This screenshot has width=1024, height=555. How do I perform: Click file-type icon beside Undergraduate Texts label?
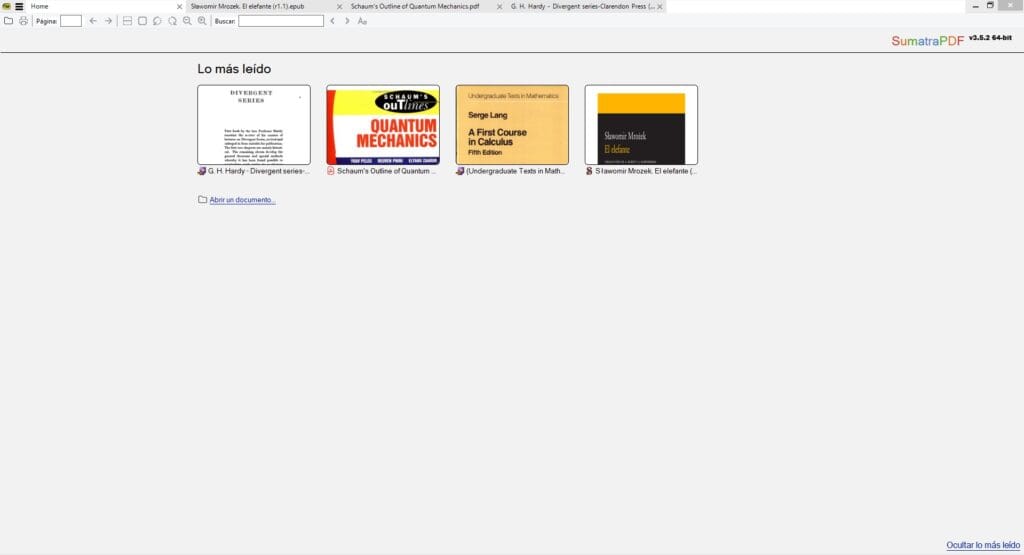(x=460, y=171)
